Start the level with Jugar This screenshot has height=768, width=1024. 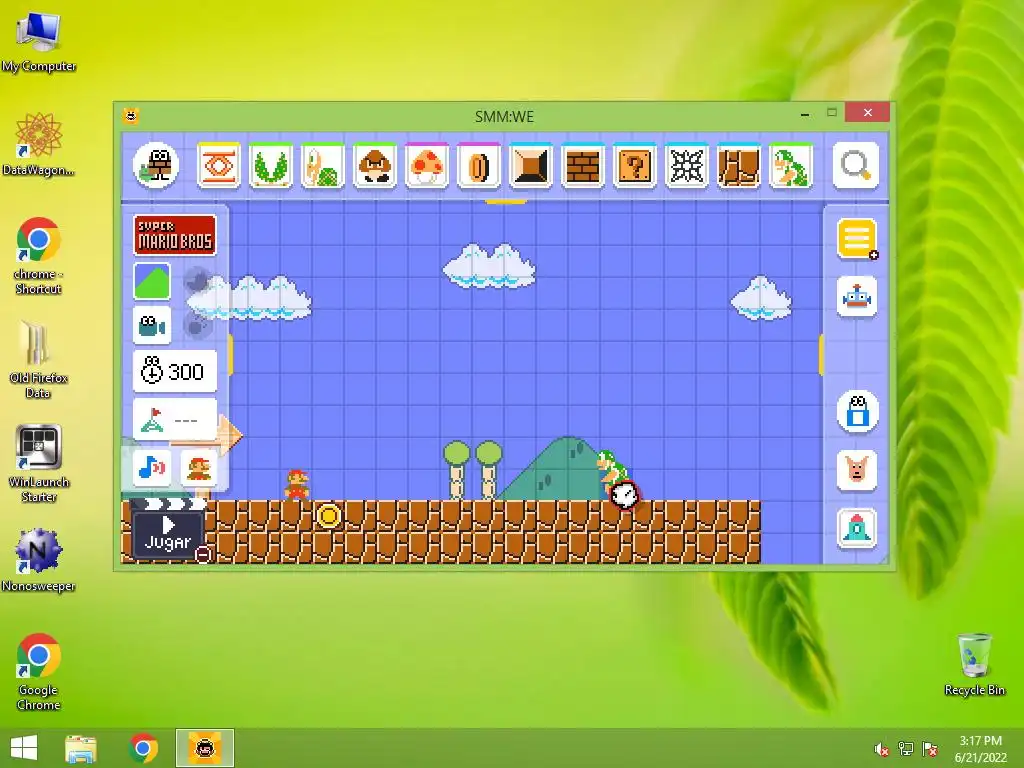(168, 534)
